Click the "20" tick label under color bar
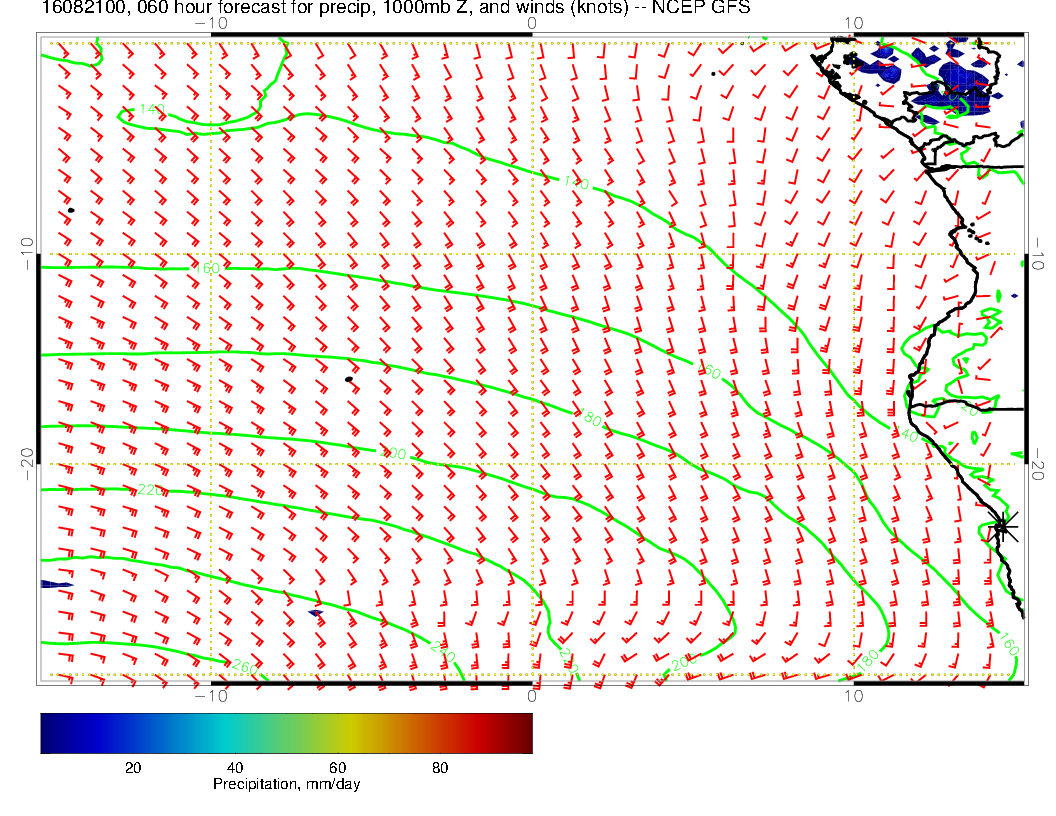Viewport: 1056px width, 816px height. 133,768
